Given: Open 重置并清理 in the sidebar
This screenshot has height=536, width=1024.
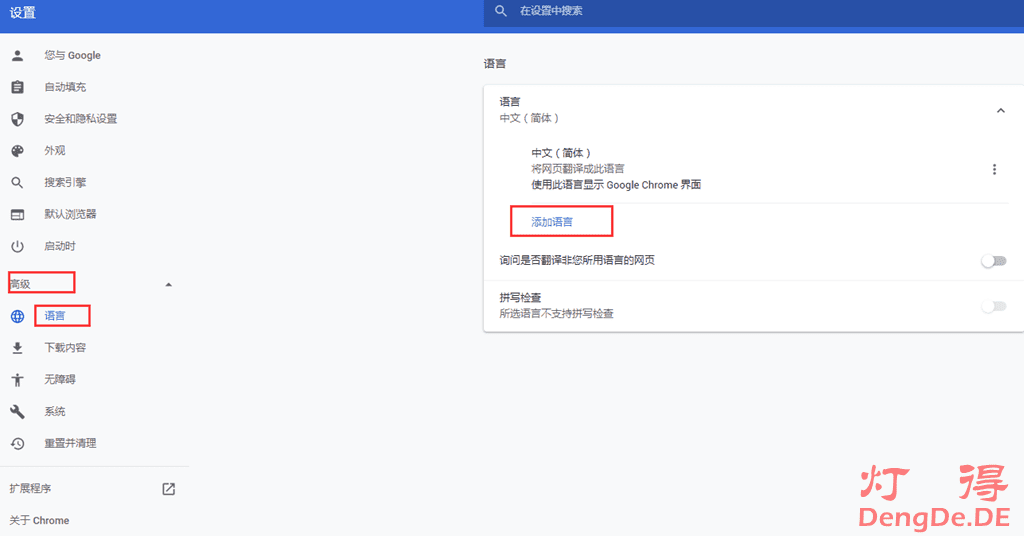Looking at the screenshot, I should pyautogui.click(x=70, y=443).
